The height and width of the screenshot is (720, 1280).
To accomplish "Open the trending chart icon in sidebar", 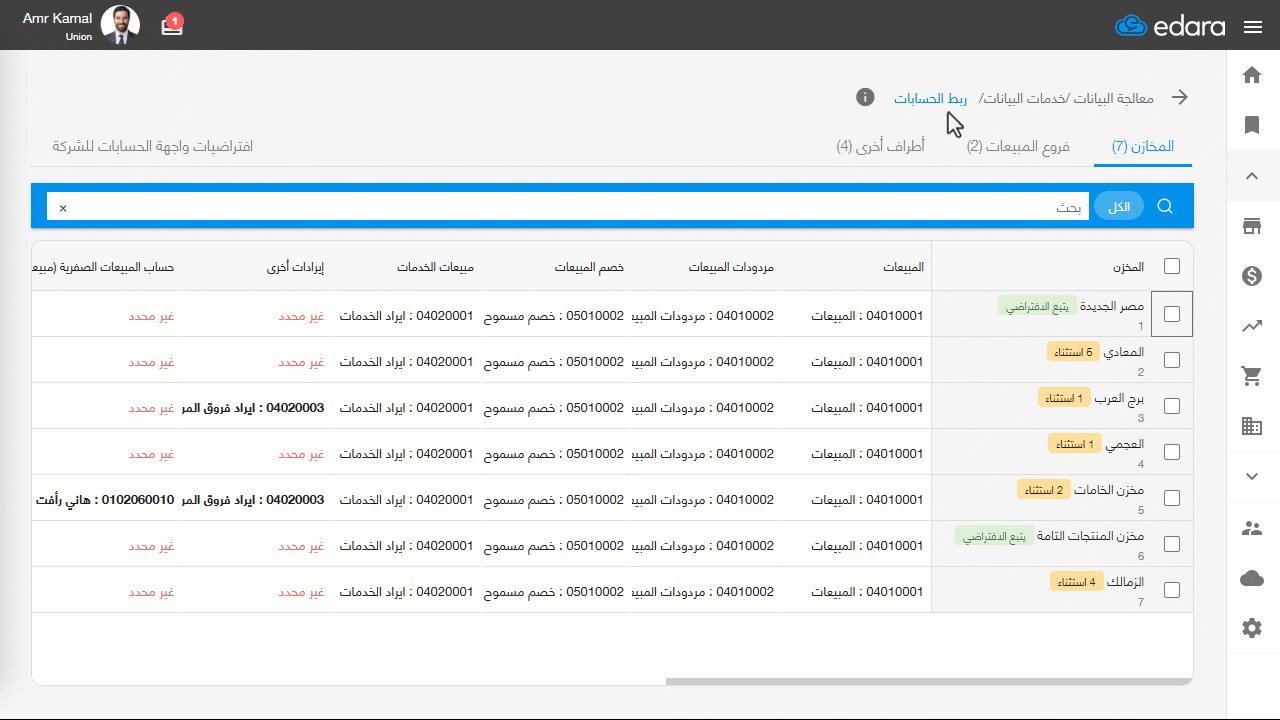I will (x=1252, y=326).
